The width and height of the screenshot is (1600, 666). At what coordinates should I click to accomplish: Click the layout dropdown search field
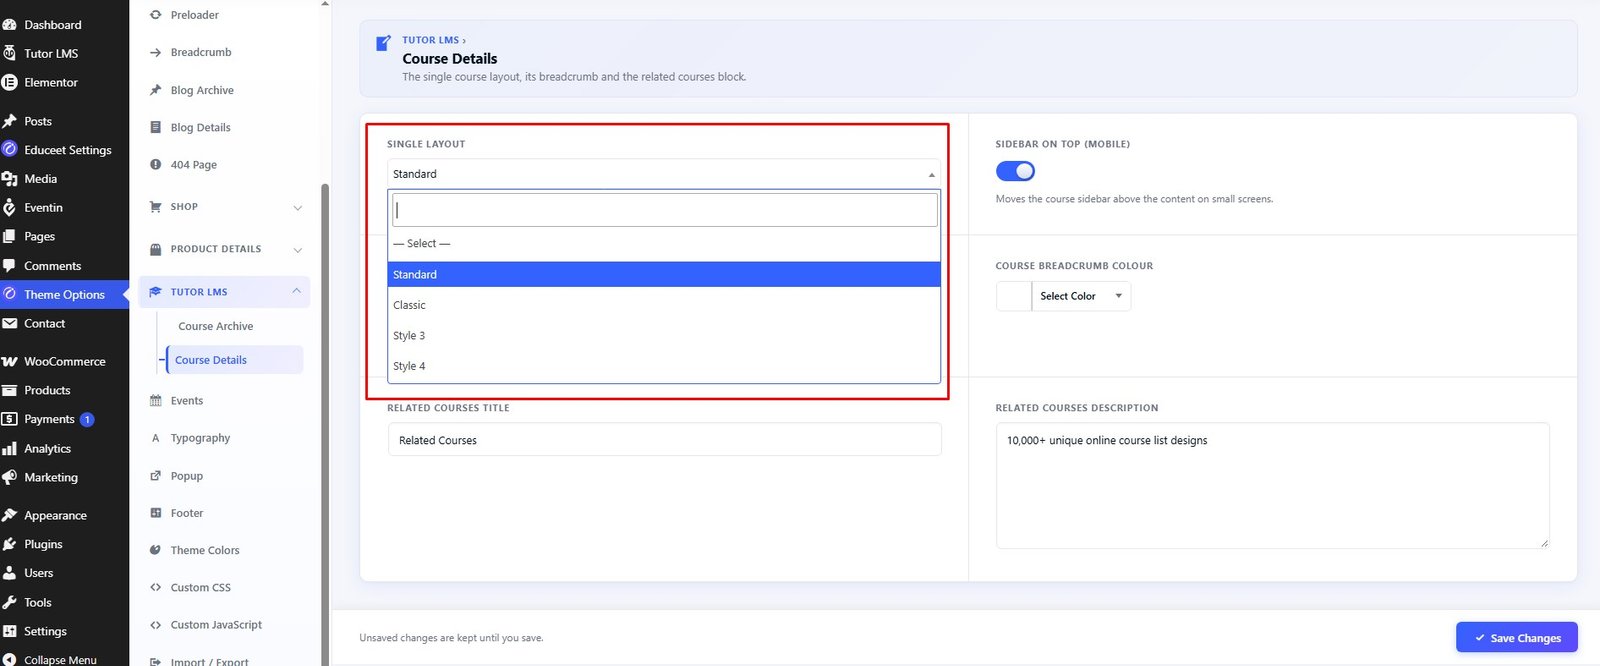665,210
